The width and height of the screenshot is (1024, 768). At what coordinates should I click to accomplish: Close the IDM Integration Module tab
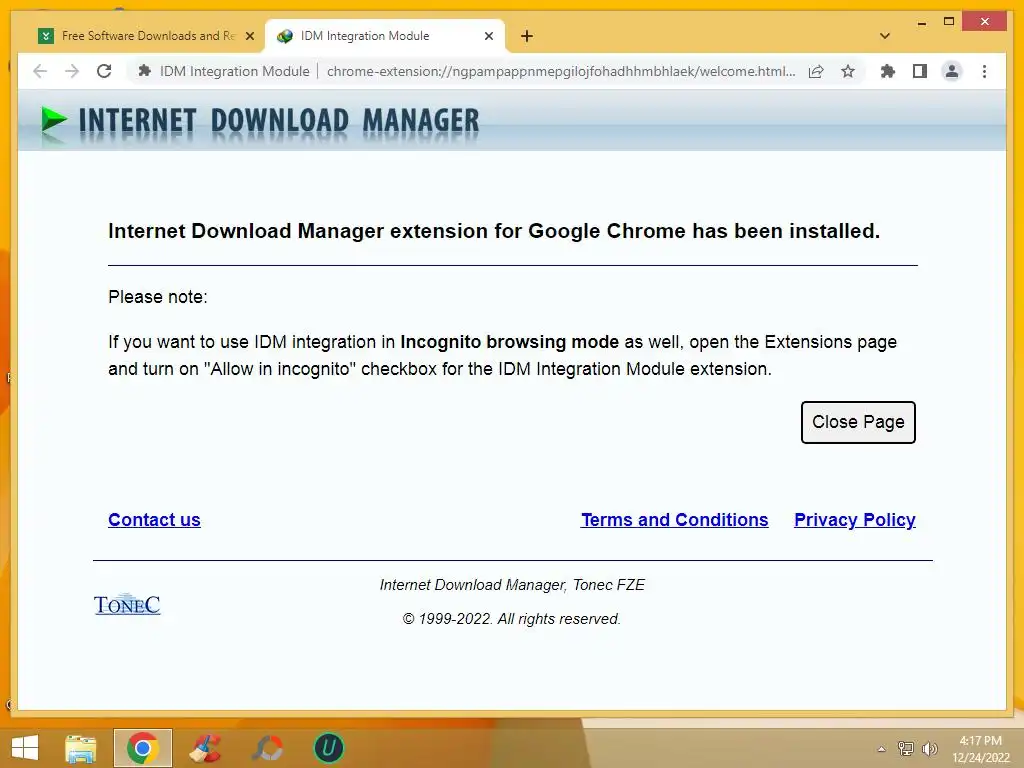[488, 37]
